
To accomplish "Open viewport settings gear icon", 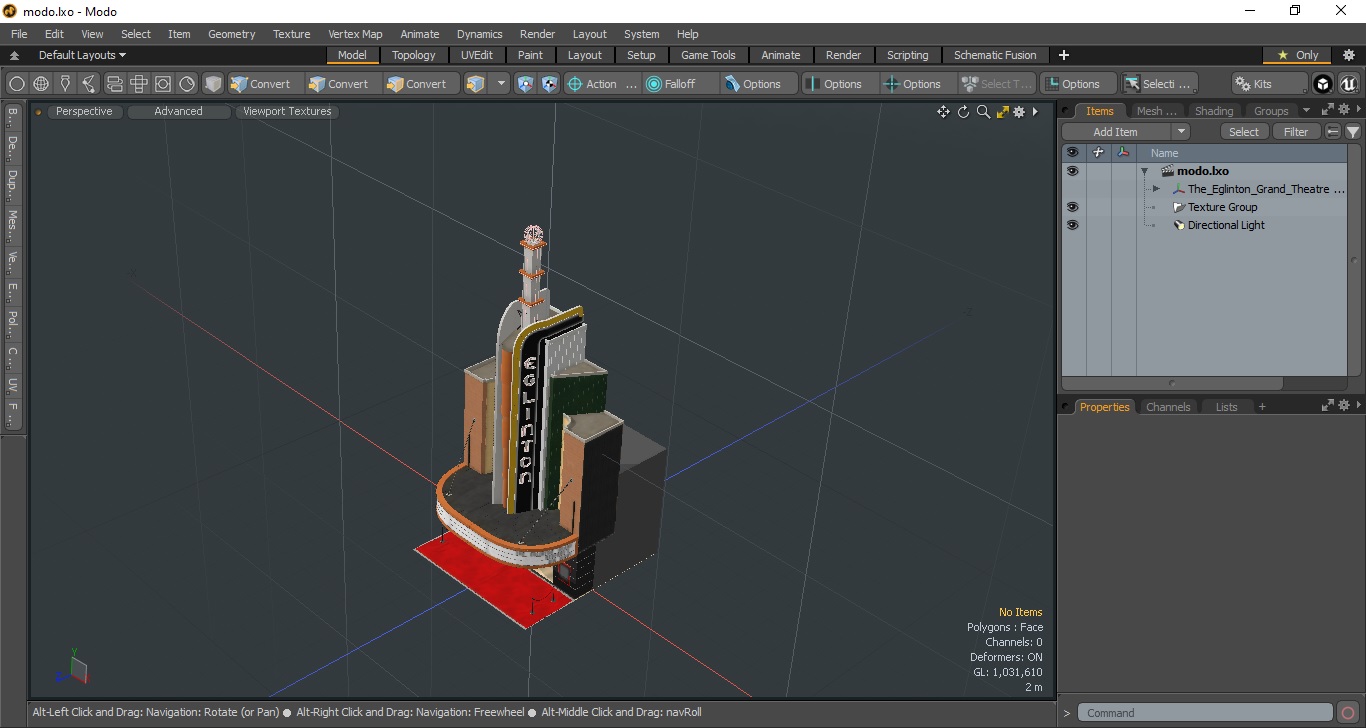I will click(x=1019, y=112).
